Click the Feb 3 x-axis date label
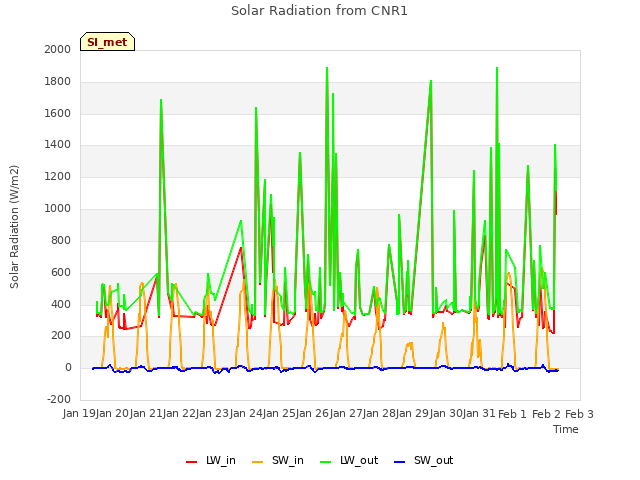This screenshot has height=480, width=640. [x=579, y=414]
